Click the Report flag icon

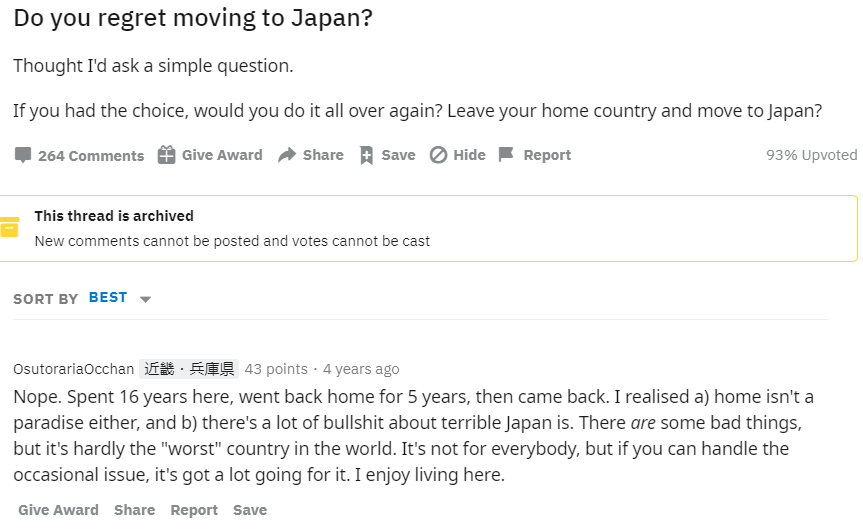pos(506,155)
